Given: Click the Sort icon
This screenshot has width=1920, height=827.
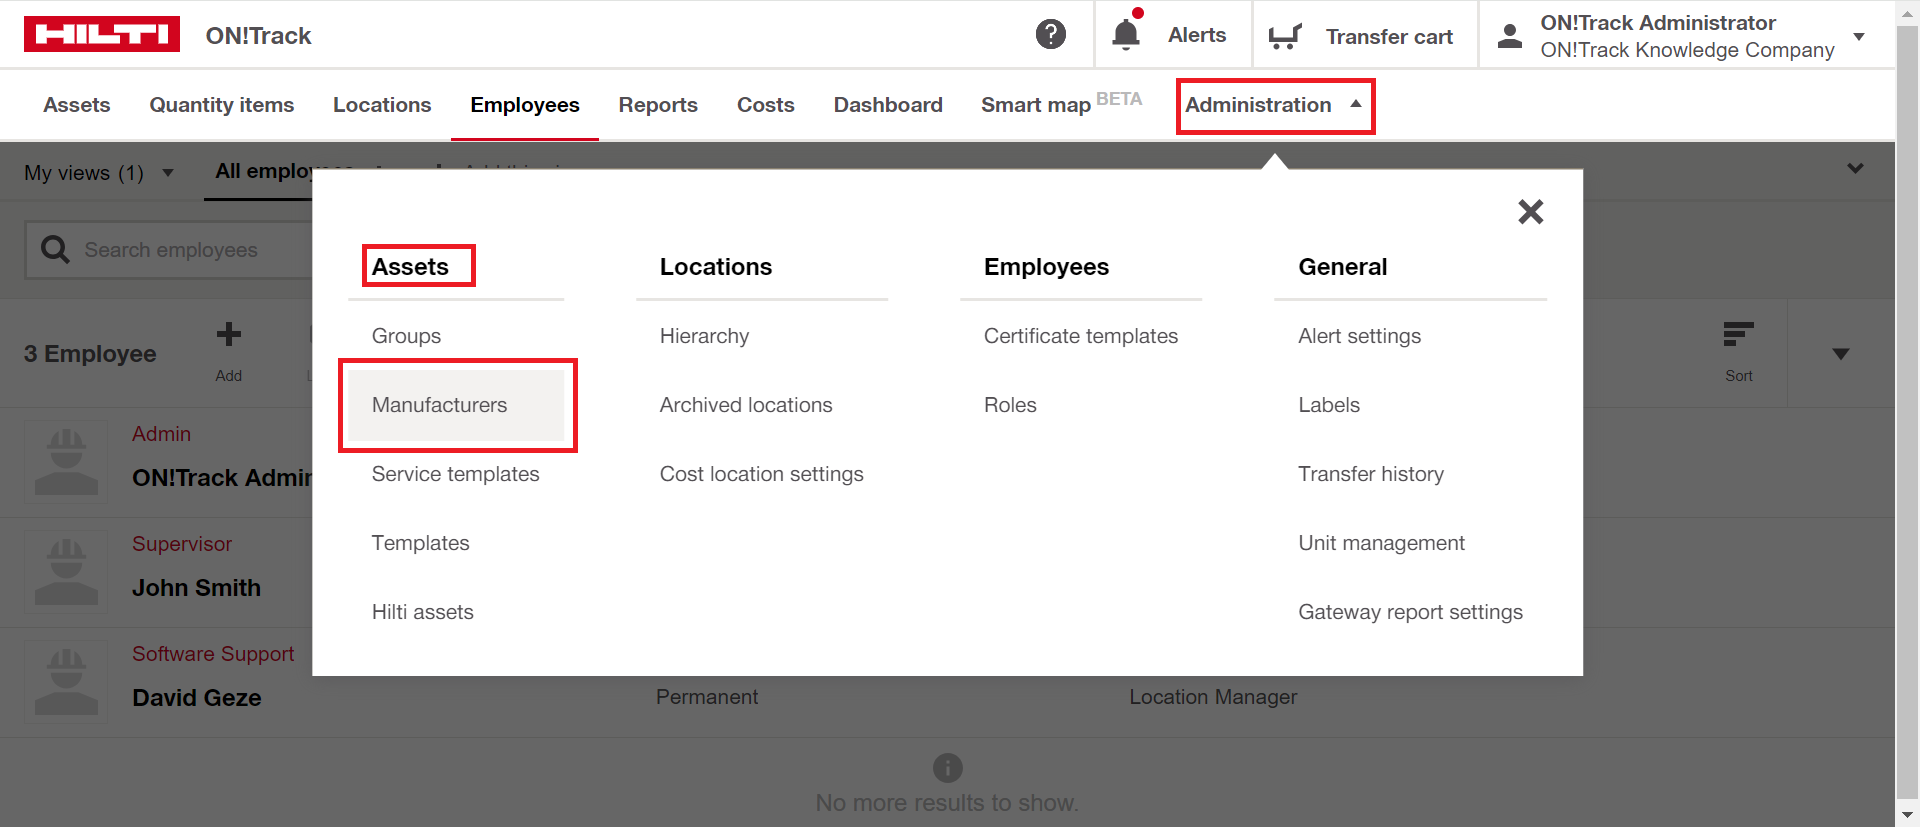Looking at the screenshot, I should (x=1738, y=334).
